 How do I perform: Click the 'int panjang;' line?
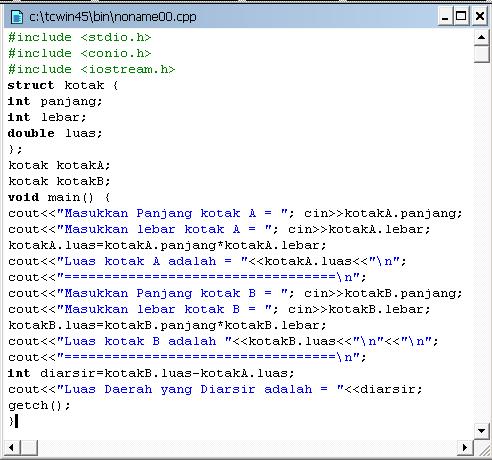pyautogui.click(x=55, y=101)
